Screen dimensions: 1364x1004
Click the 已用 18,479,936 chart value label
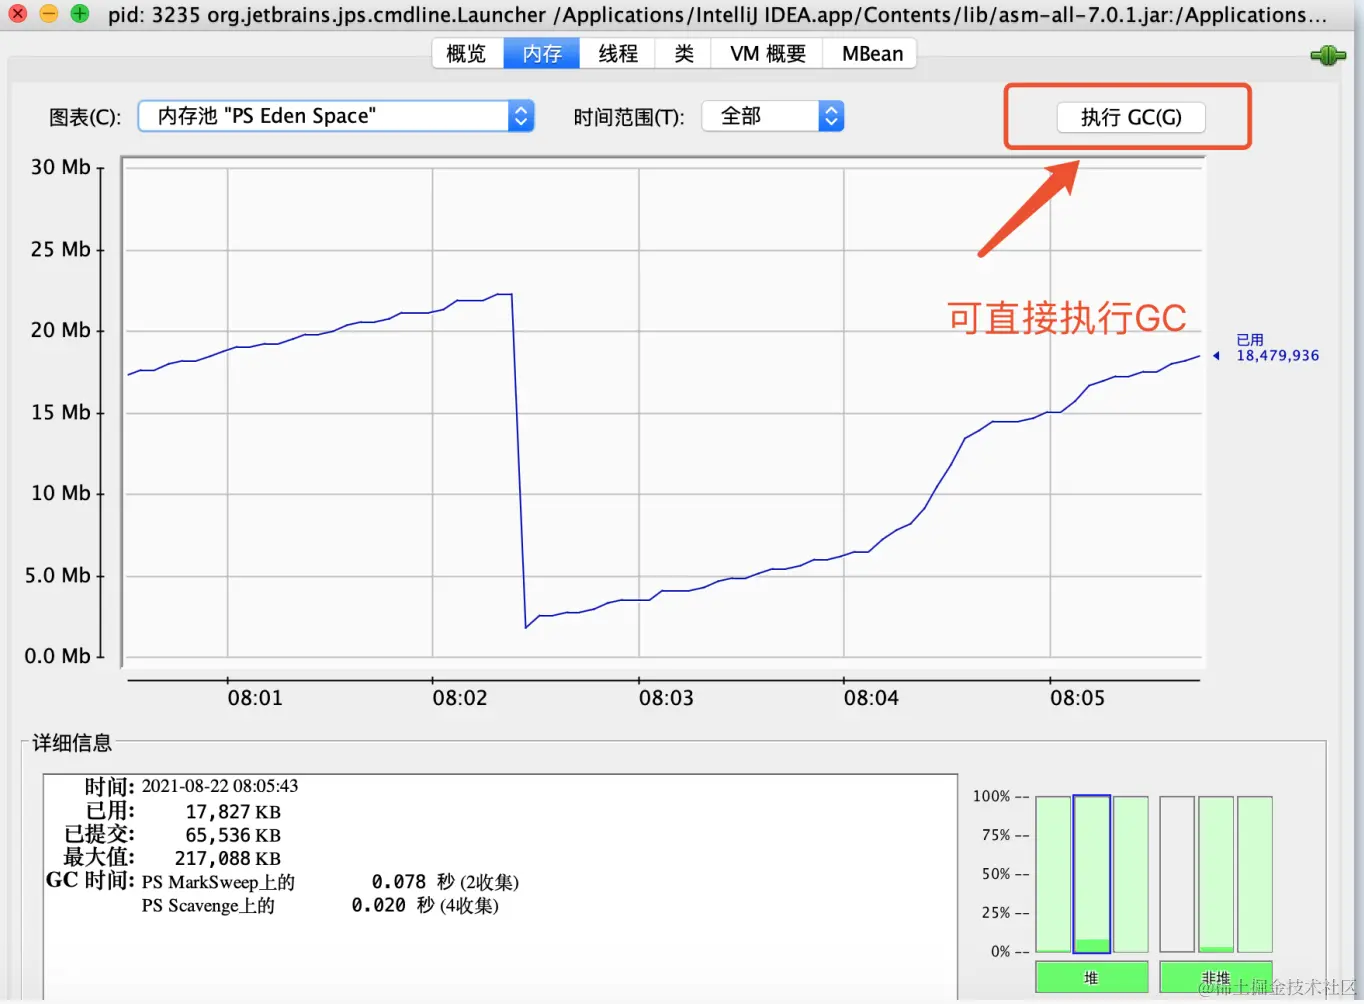(x=1277, y=348)
